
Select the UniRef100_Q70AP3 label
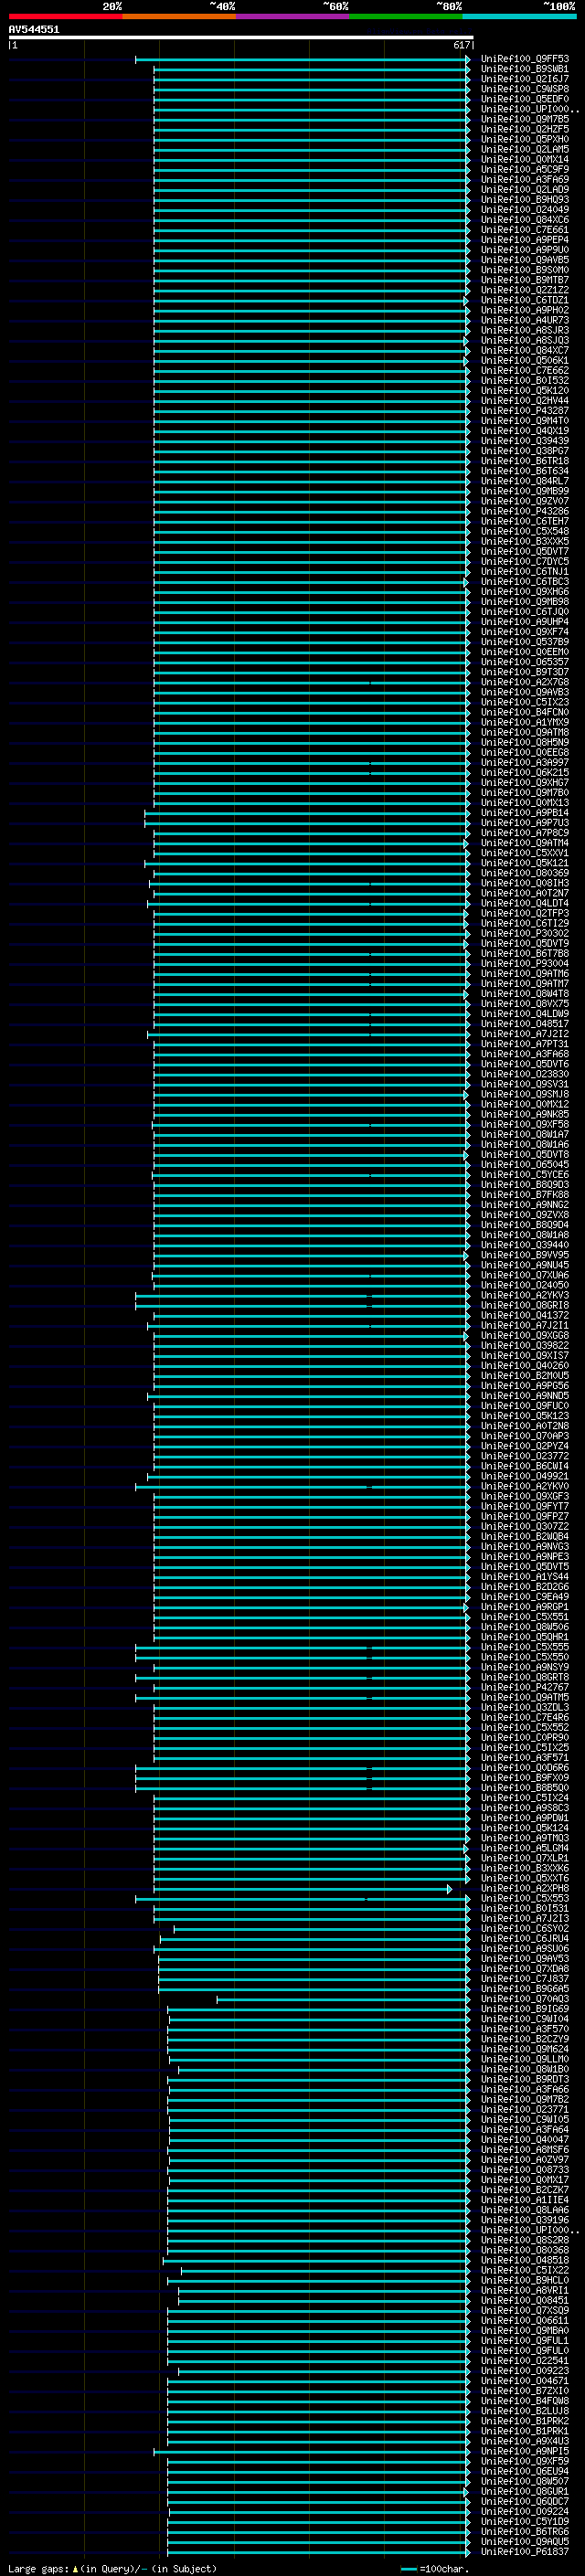click(x=525, y=1436)
